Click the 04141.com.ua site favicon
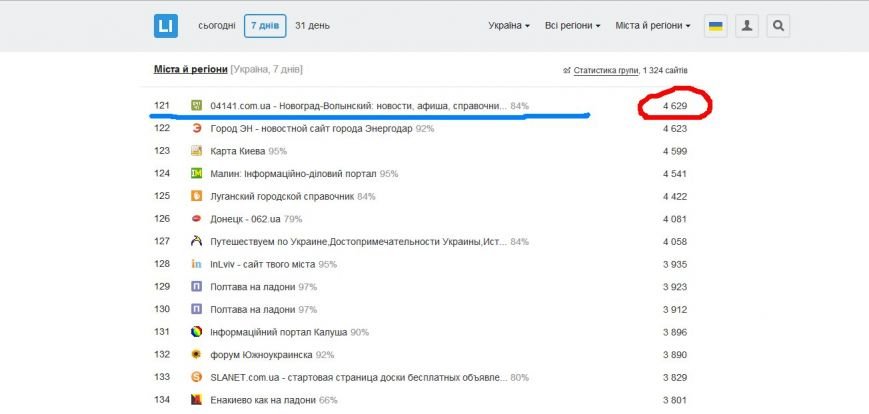This screenshot has height=414, width=869. pyautogui.click(x=197, y=105)
